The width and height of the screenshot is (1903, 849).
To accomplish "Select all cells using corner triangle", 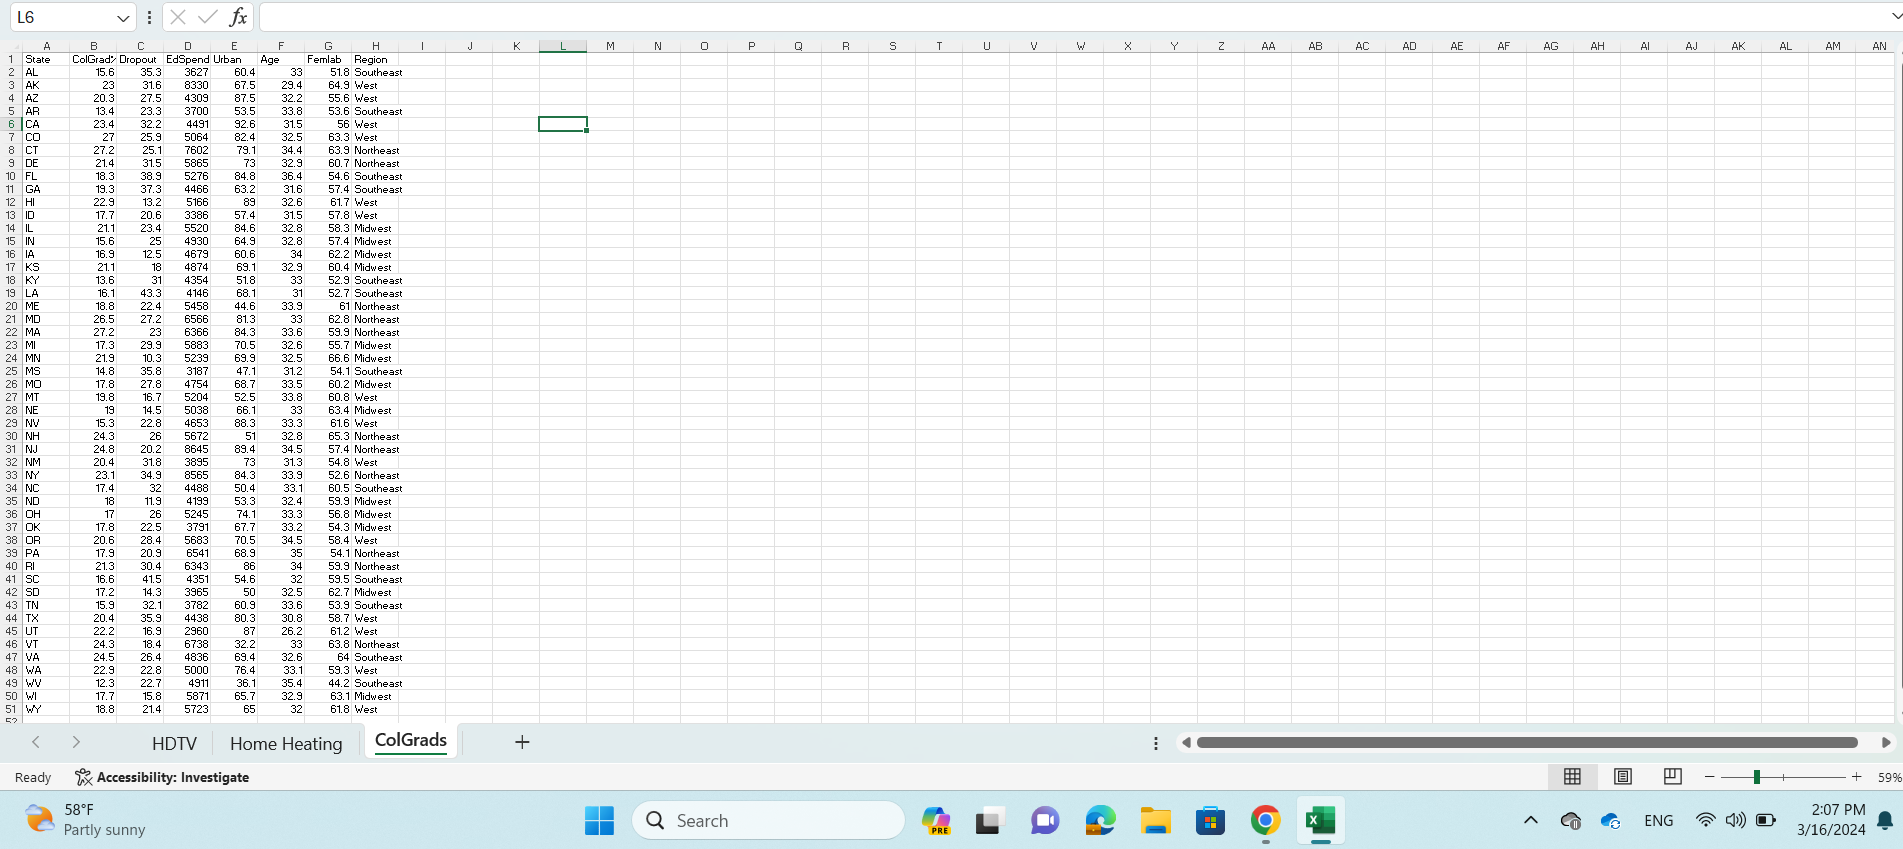I will coord(11,46).
